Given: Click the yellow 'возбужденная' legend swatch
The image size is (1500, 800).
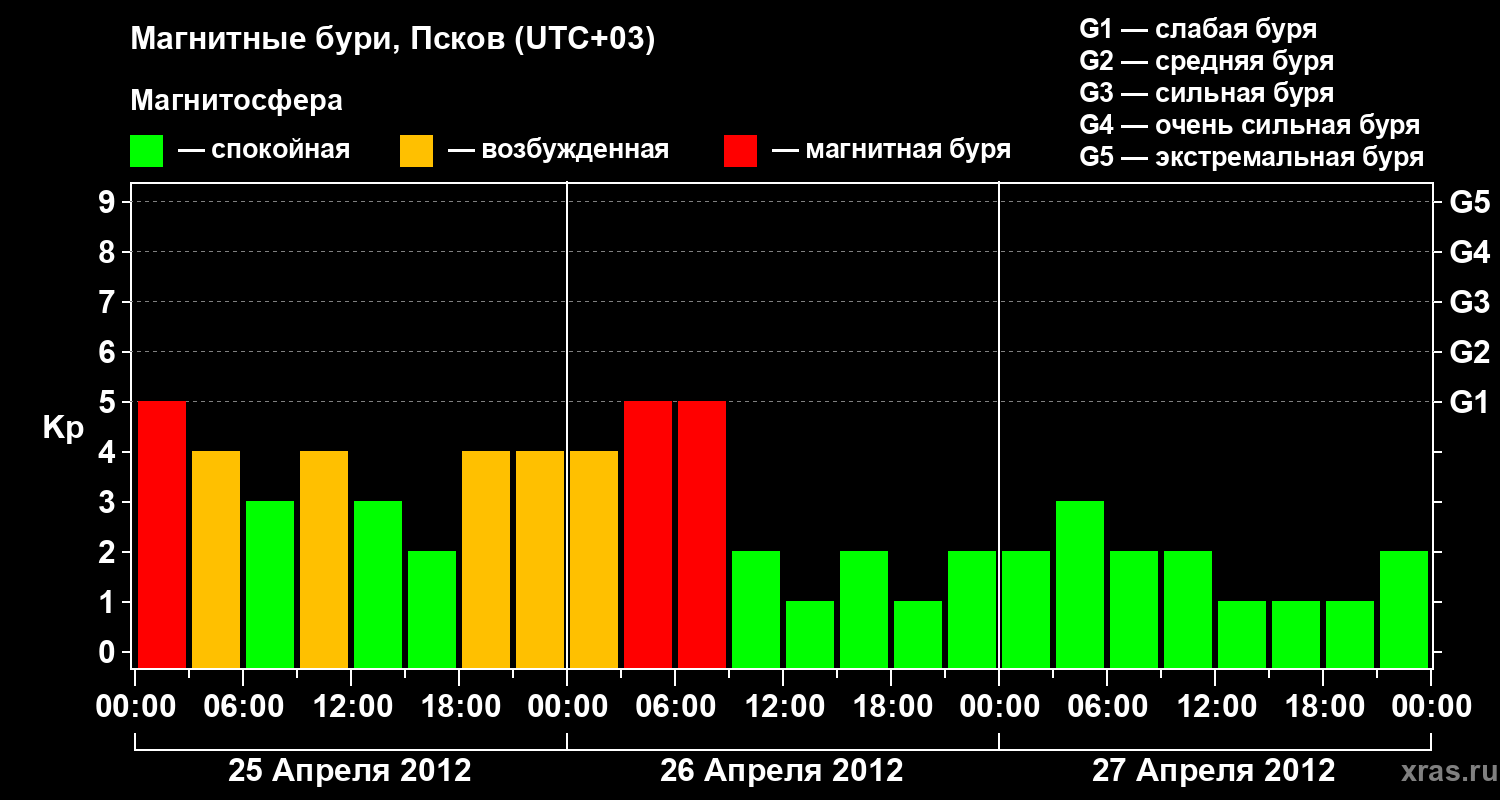Looking at the screenshot, I should tap(416, 151).
